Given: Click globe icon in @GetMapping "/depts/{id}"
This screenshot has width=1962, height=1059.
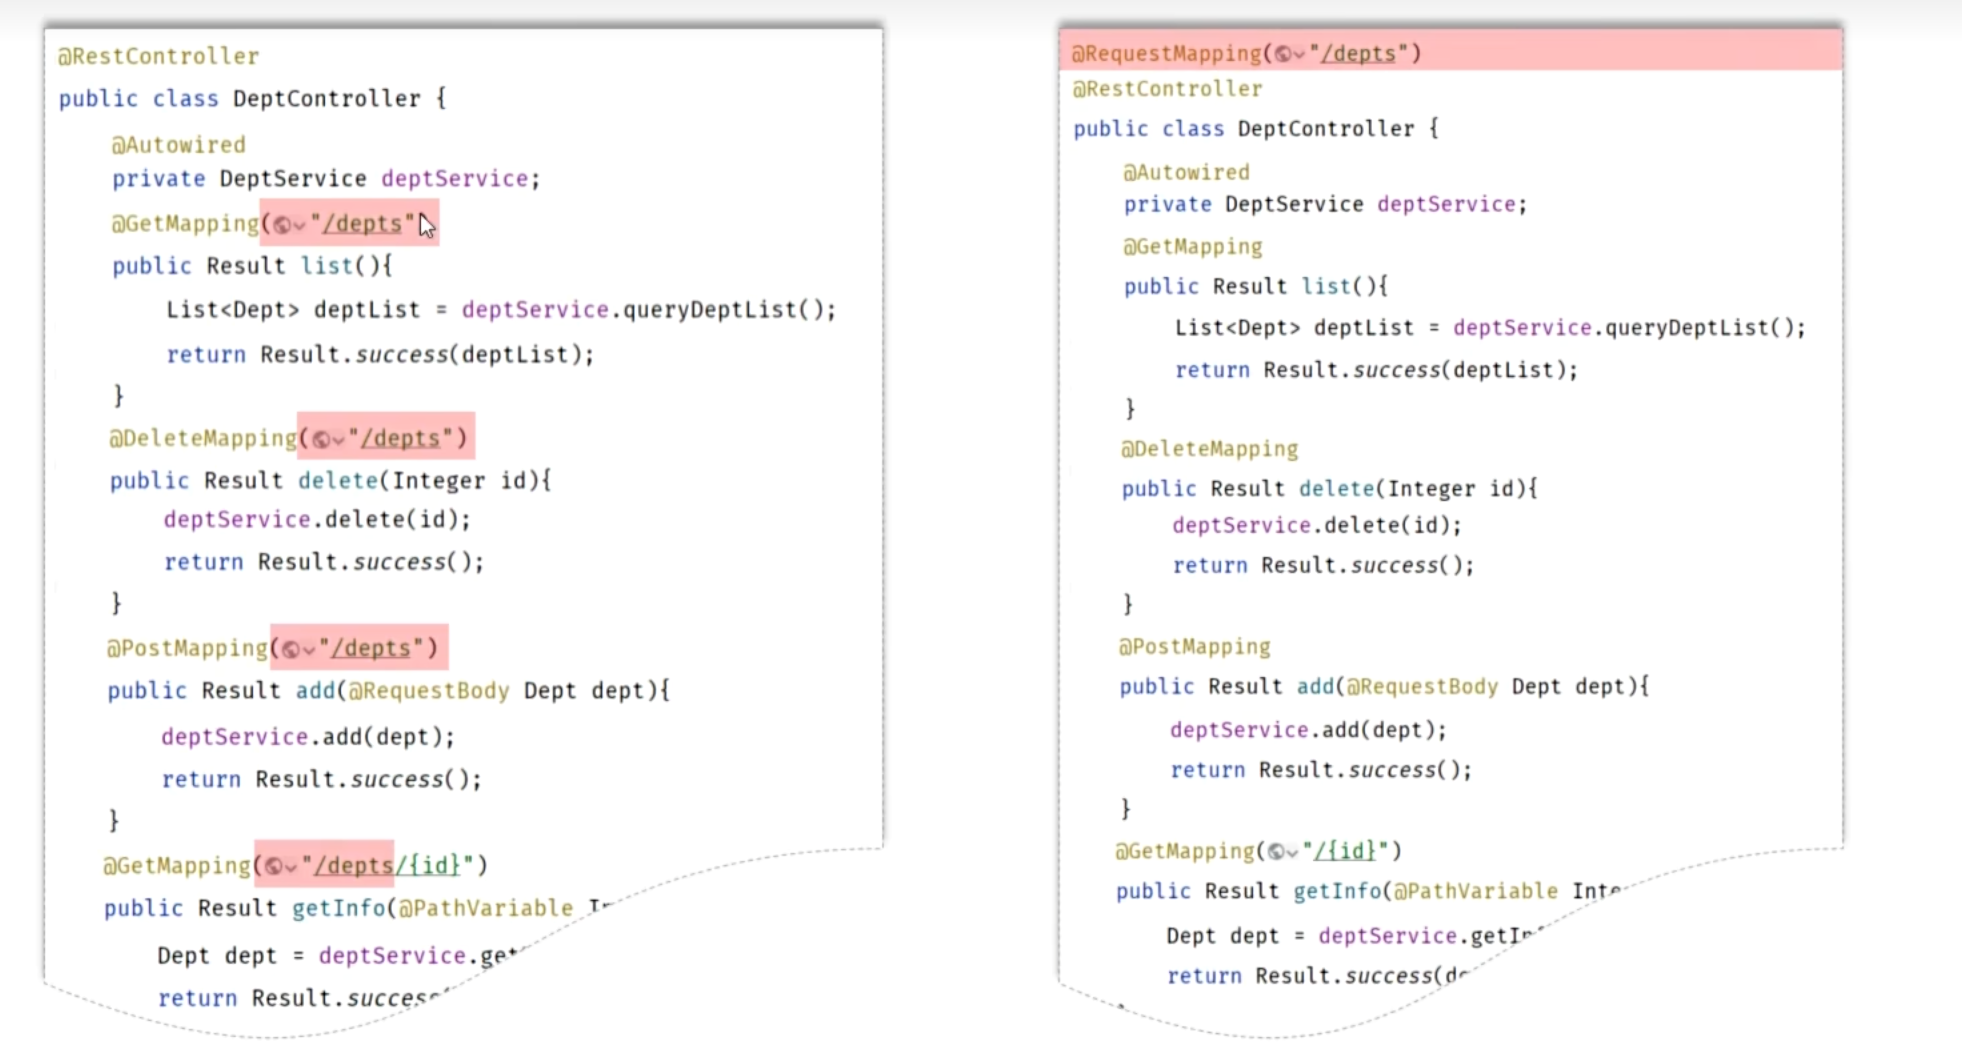Looking at the screenshot, I should tap(275, 866).
